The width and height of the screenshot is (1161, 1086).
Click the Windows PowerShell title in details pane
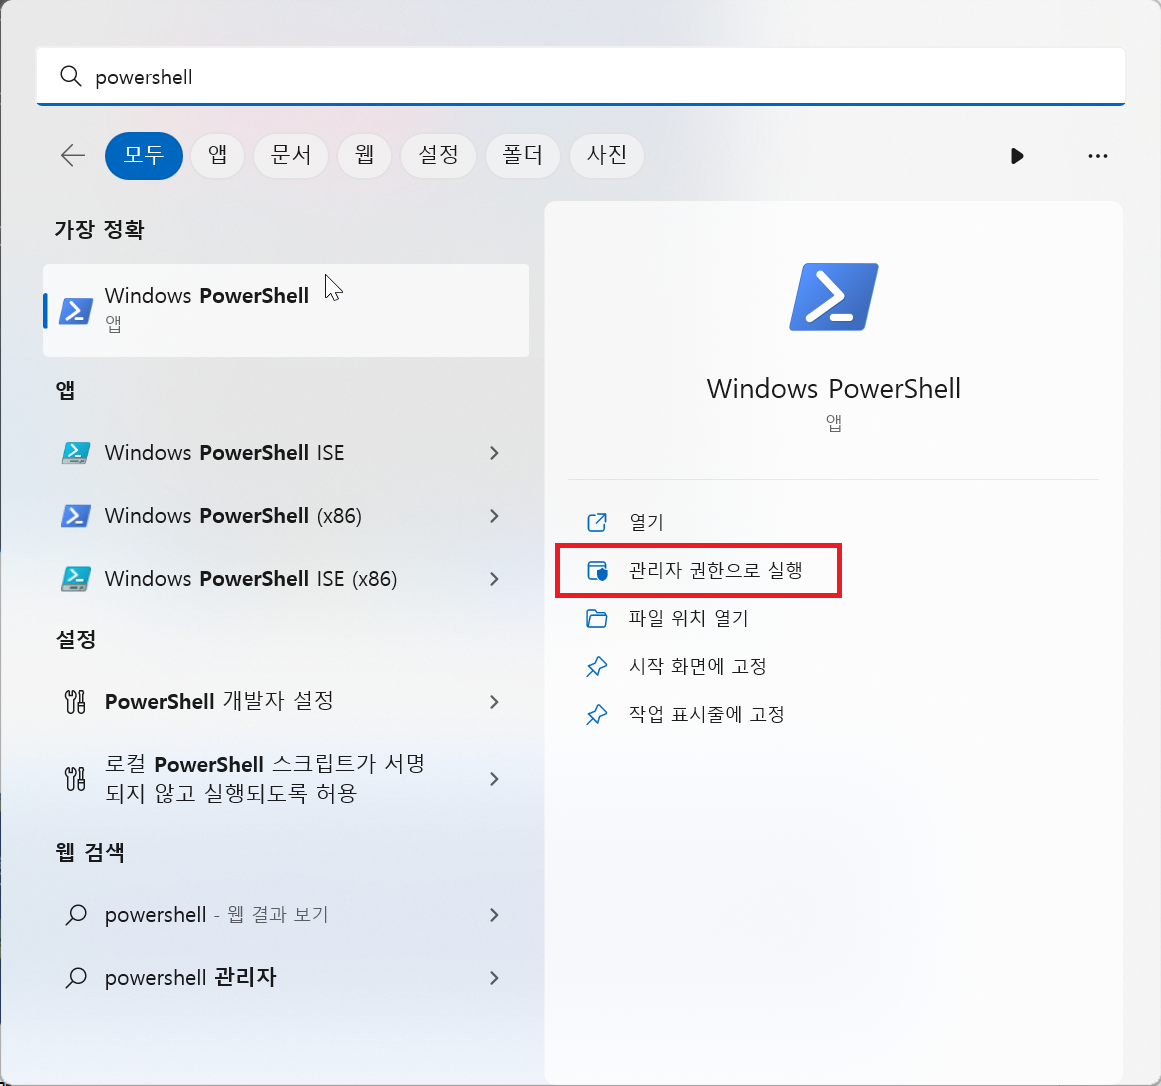coord(834,389)
